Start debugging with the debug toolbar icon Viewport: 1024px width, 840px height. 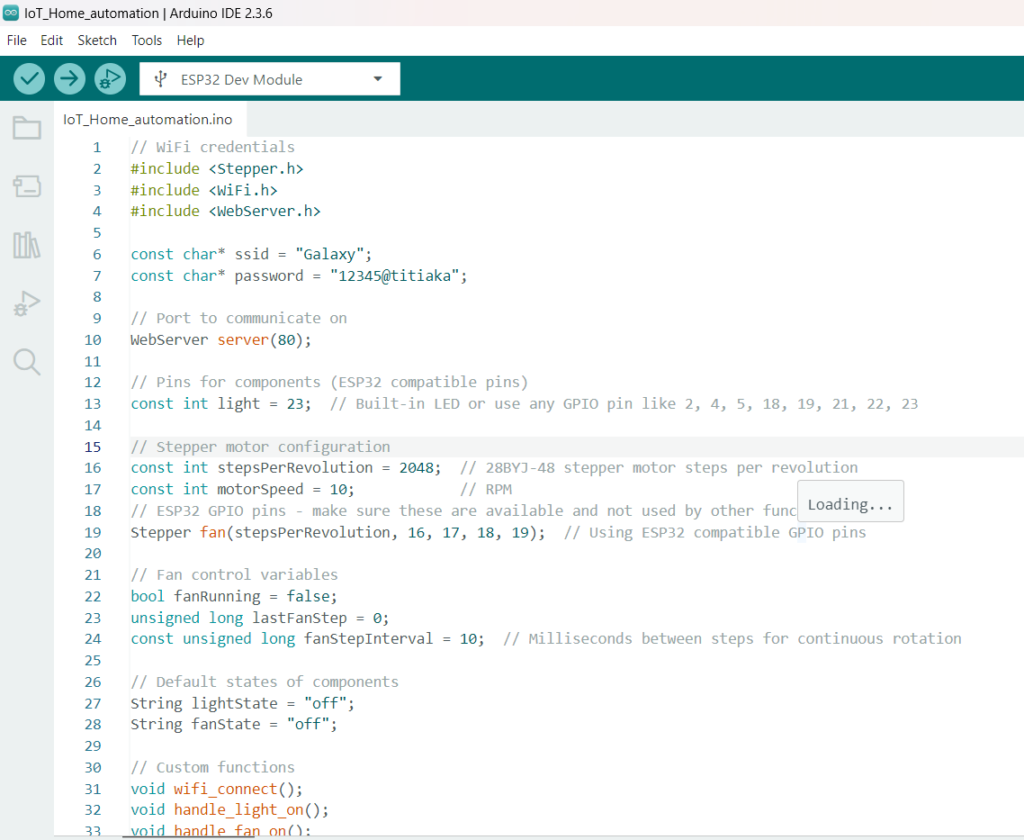109,78
